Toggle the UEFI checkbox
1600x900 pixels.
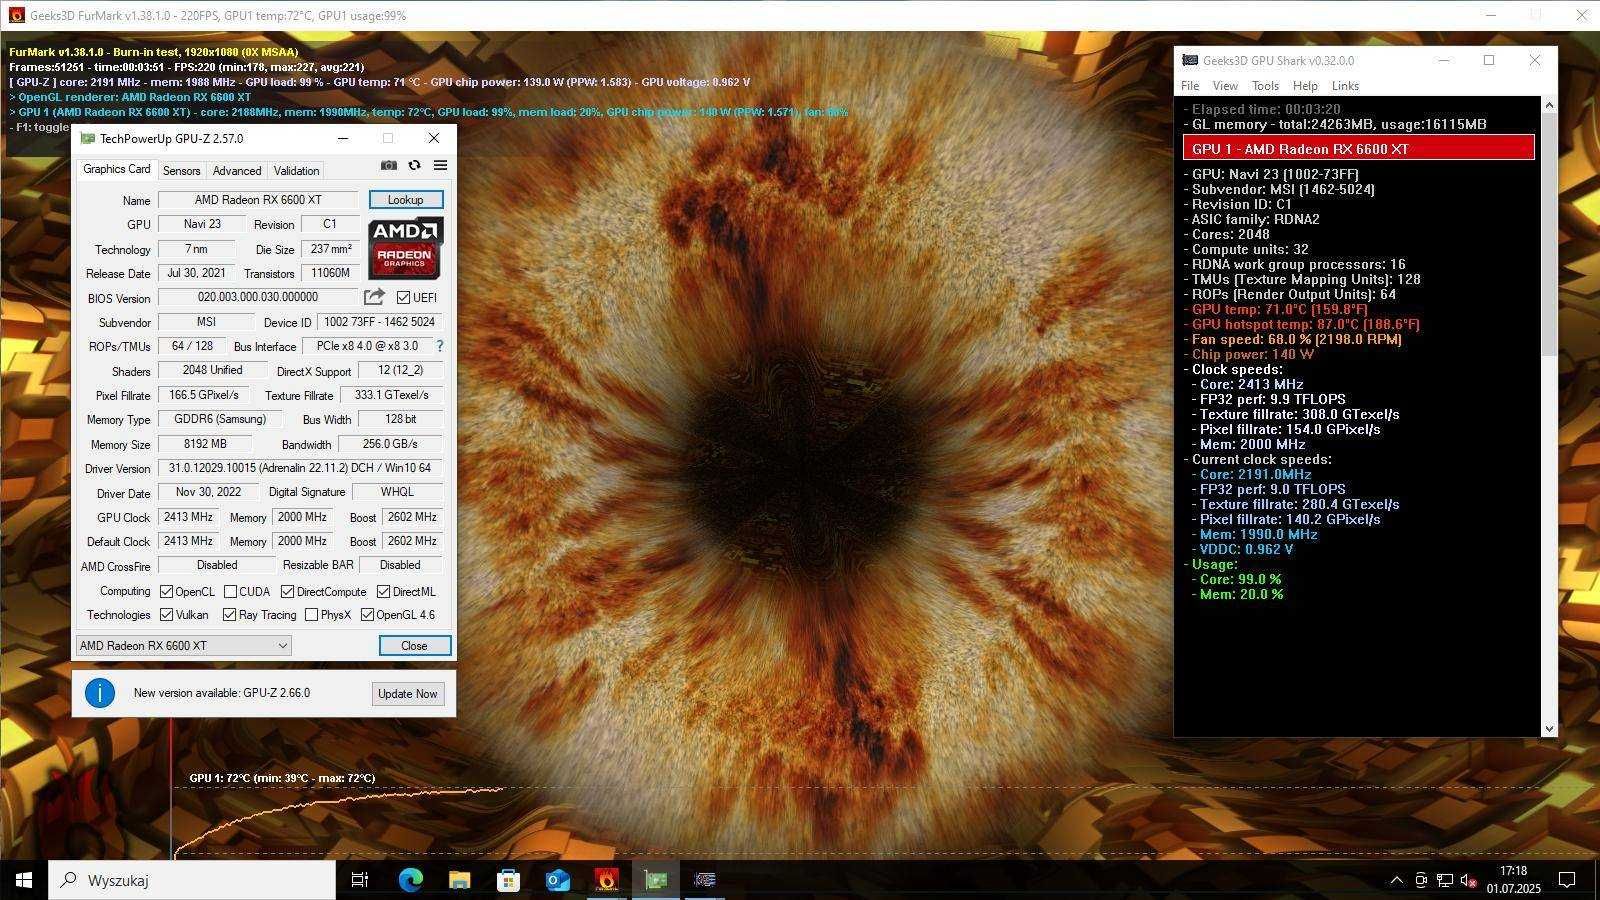coord(404,297)
